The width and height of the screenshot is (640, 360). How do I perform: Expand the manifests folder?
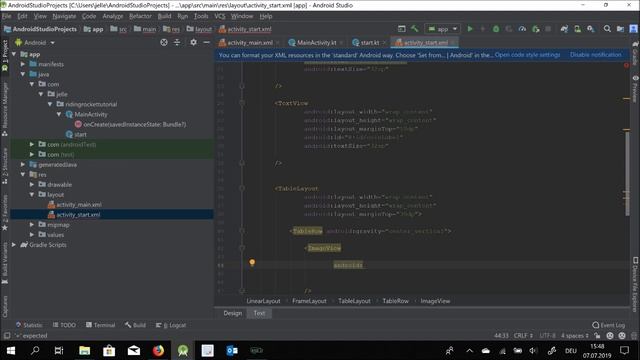[23, 64]
